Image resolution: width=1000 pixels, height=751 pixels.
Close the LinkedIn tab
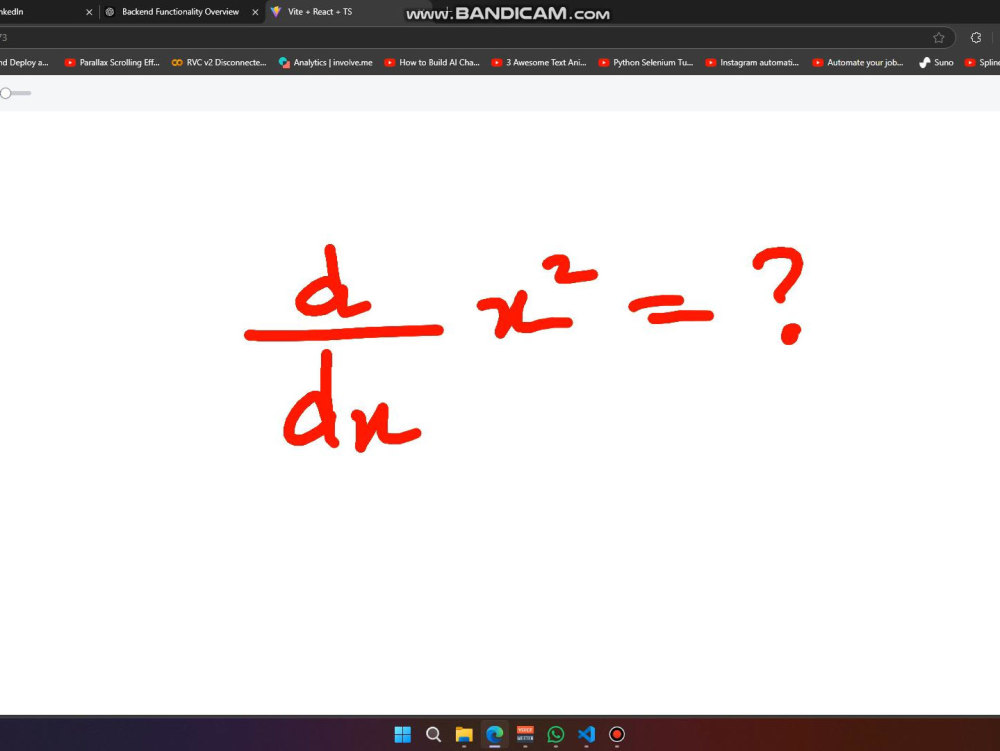[89, 12]
